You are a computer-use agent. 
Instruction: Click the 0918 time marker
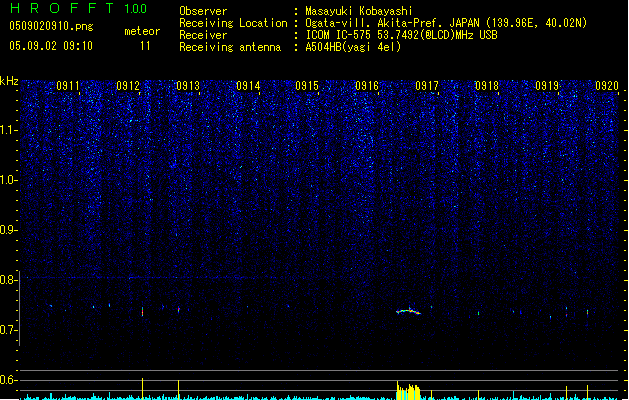pyautogui.click(x=487, y=86)
